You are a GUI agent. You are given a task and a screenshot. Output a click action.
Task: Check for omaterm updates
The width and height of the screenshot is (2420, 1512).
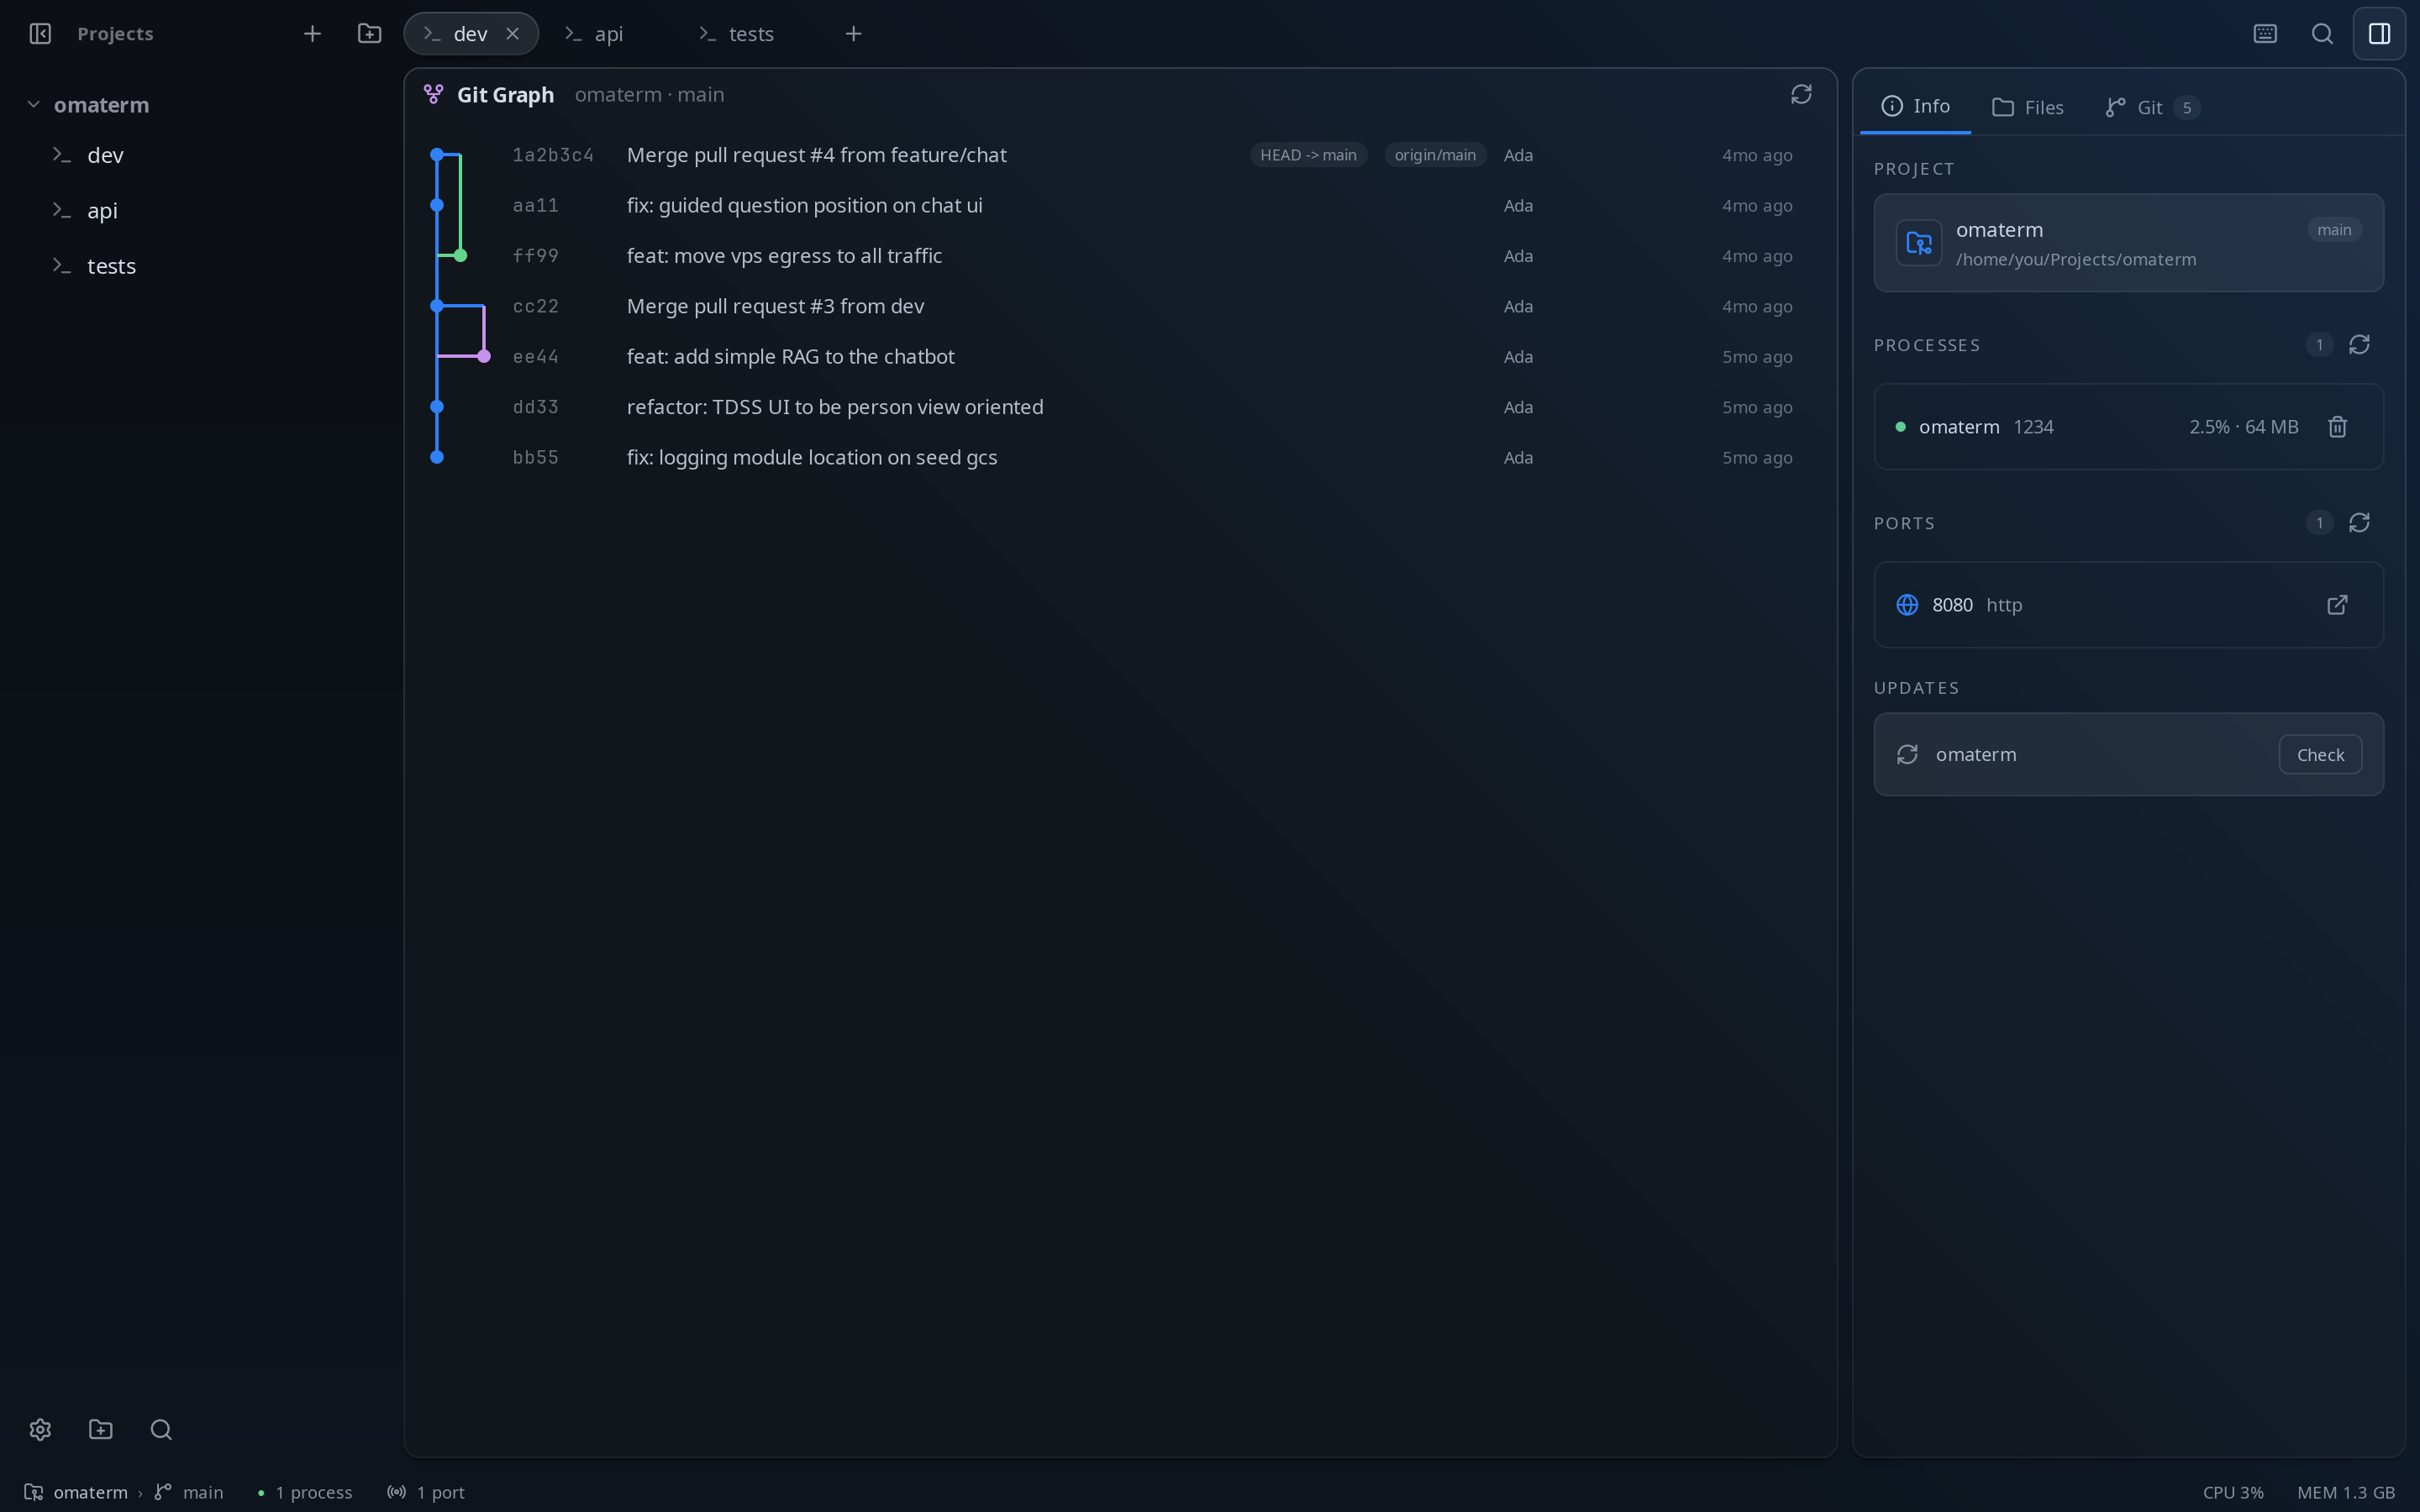[2320, 755]
